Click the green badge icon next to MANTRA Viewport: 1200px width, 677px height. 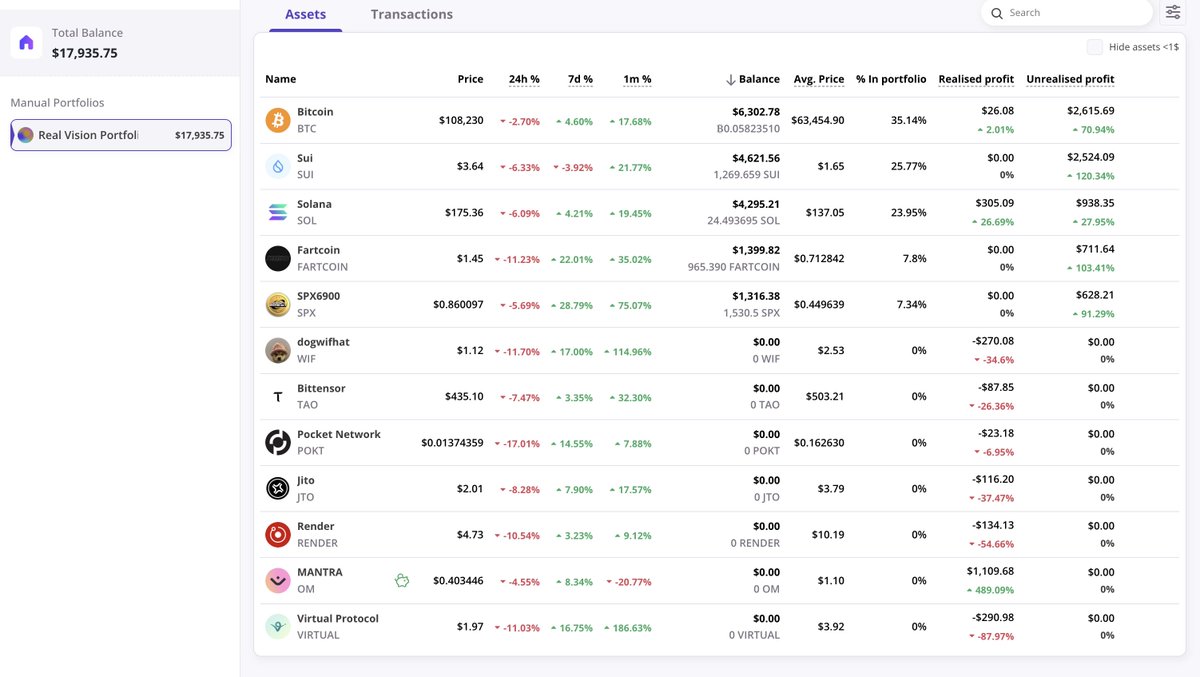(402, 579)
